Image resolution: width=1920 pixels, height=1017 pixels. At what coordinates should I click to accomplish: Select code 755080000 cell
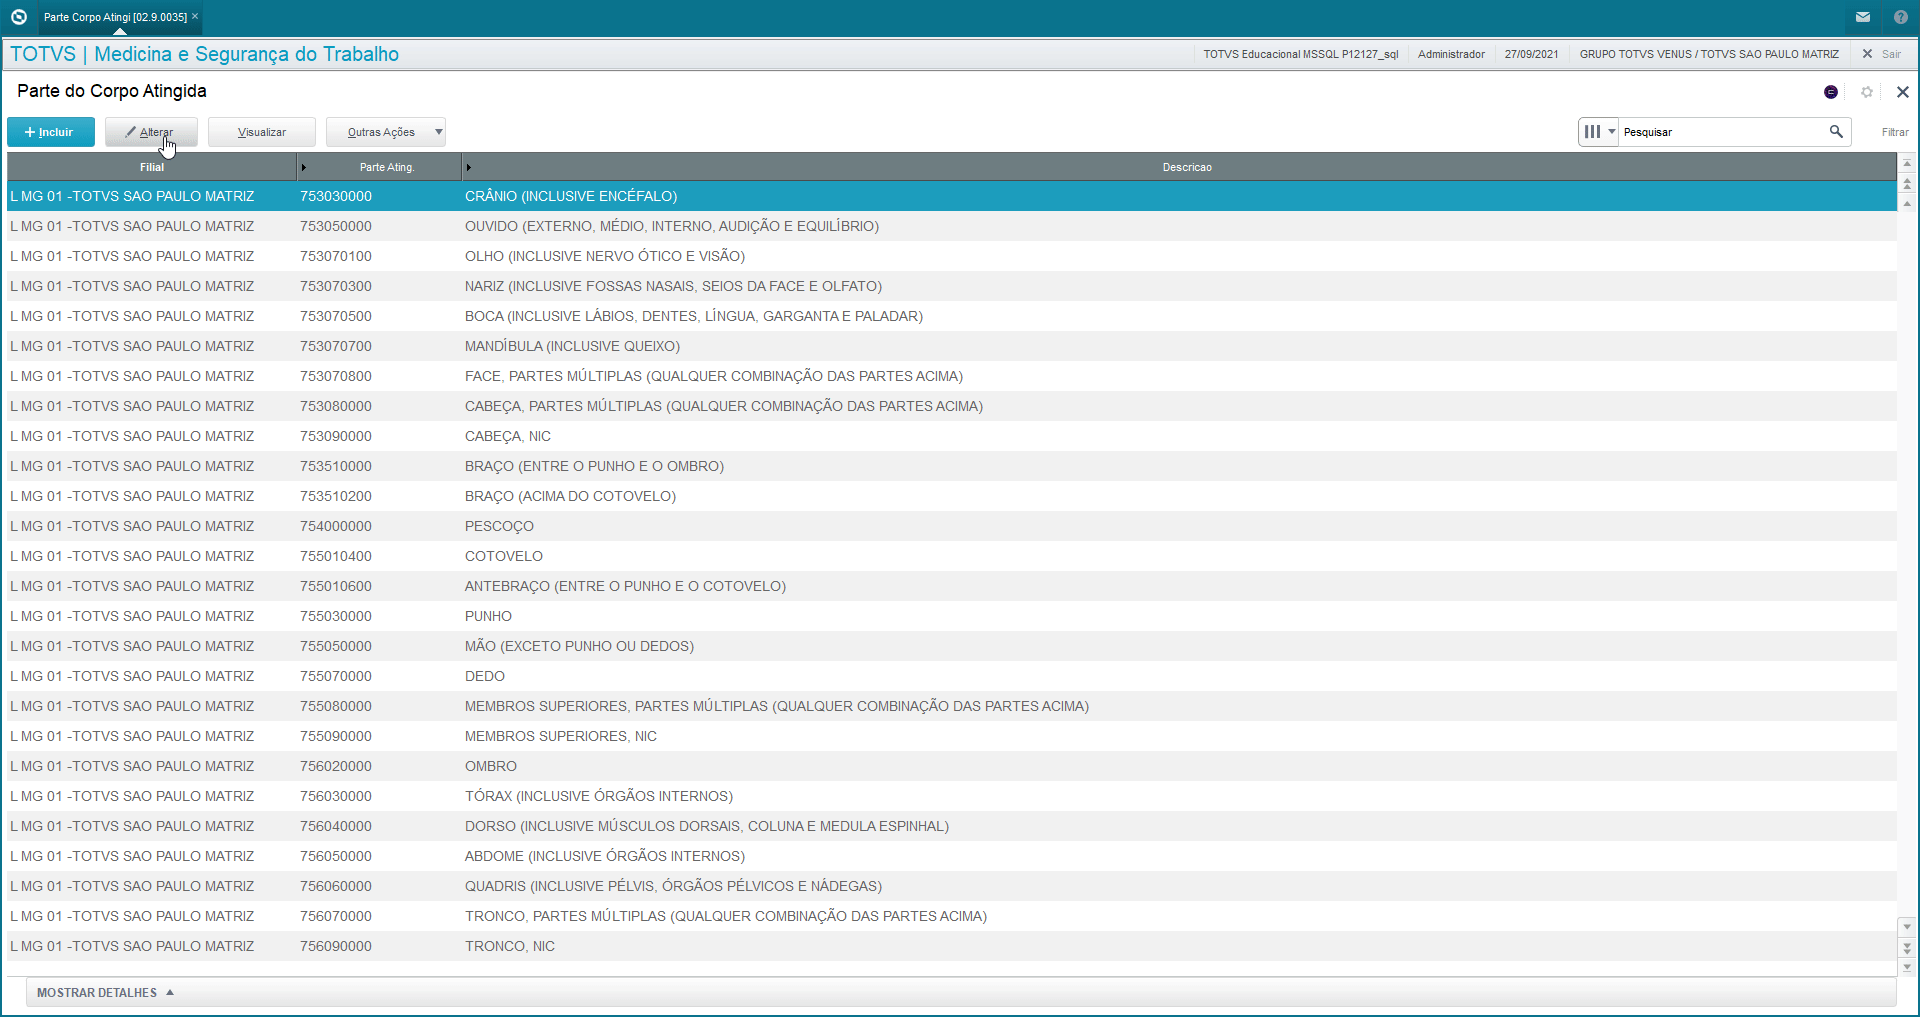336,706
